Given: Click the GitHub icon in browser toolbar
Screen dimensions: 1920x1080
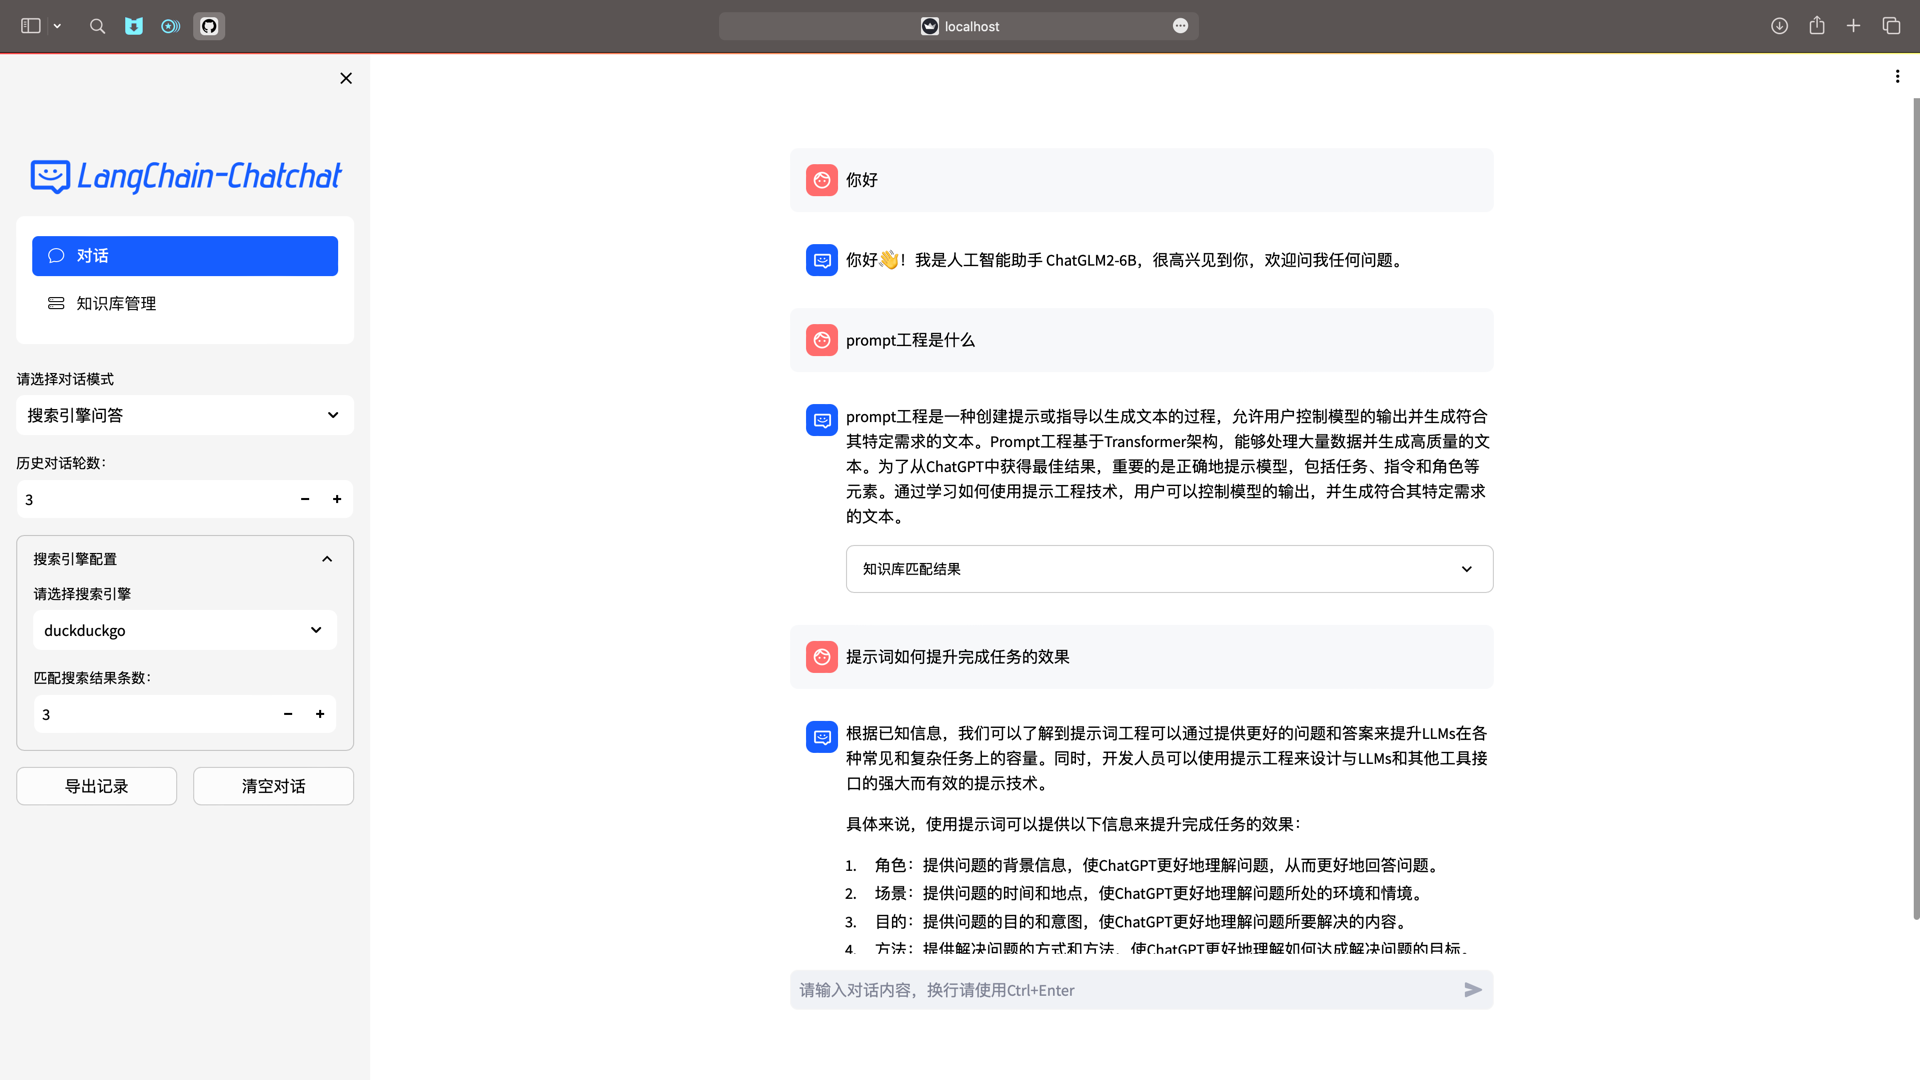Looking at the screenshot, I should click(x=209, y=26).
